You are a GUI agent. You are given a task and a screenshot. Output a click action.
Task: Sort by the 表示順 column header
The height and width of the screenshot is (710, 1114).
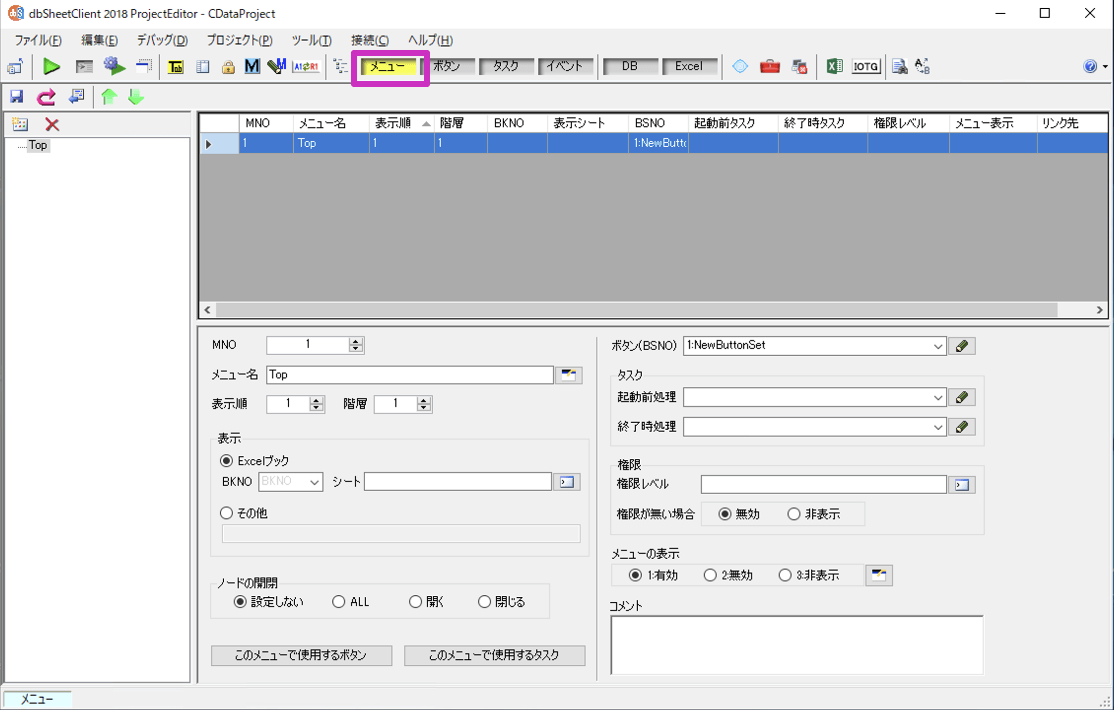coord(401,123)
